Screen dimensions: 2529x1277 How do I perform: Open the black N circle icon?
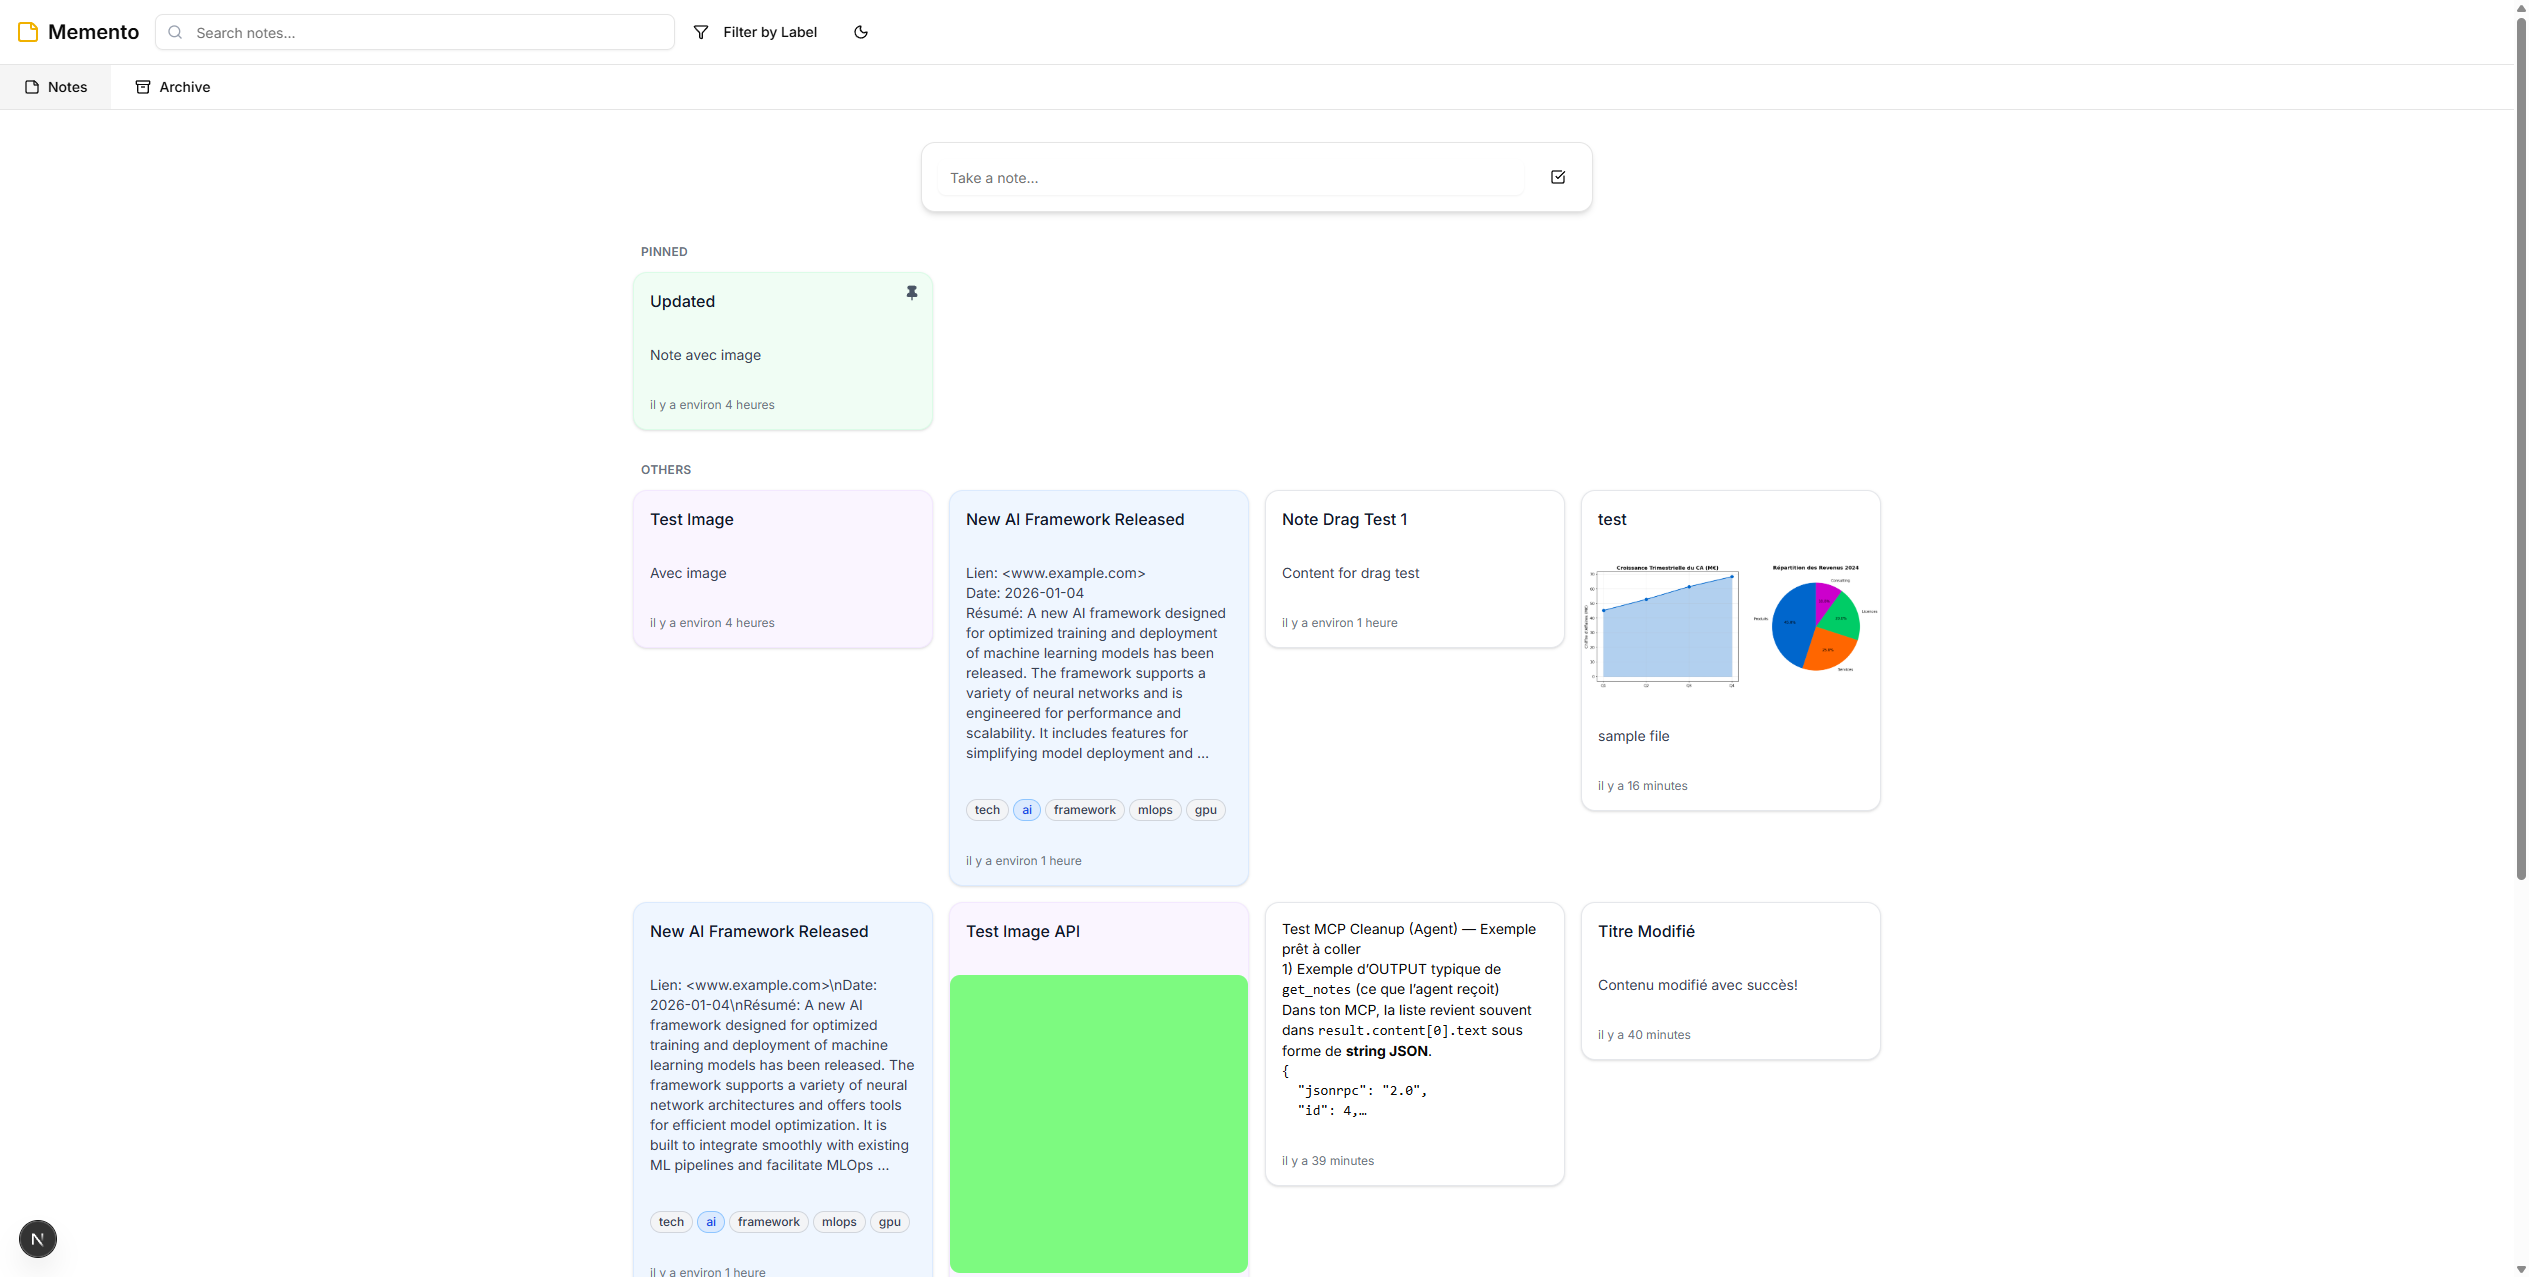click(38, 1239)
